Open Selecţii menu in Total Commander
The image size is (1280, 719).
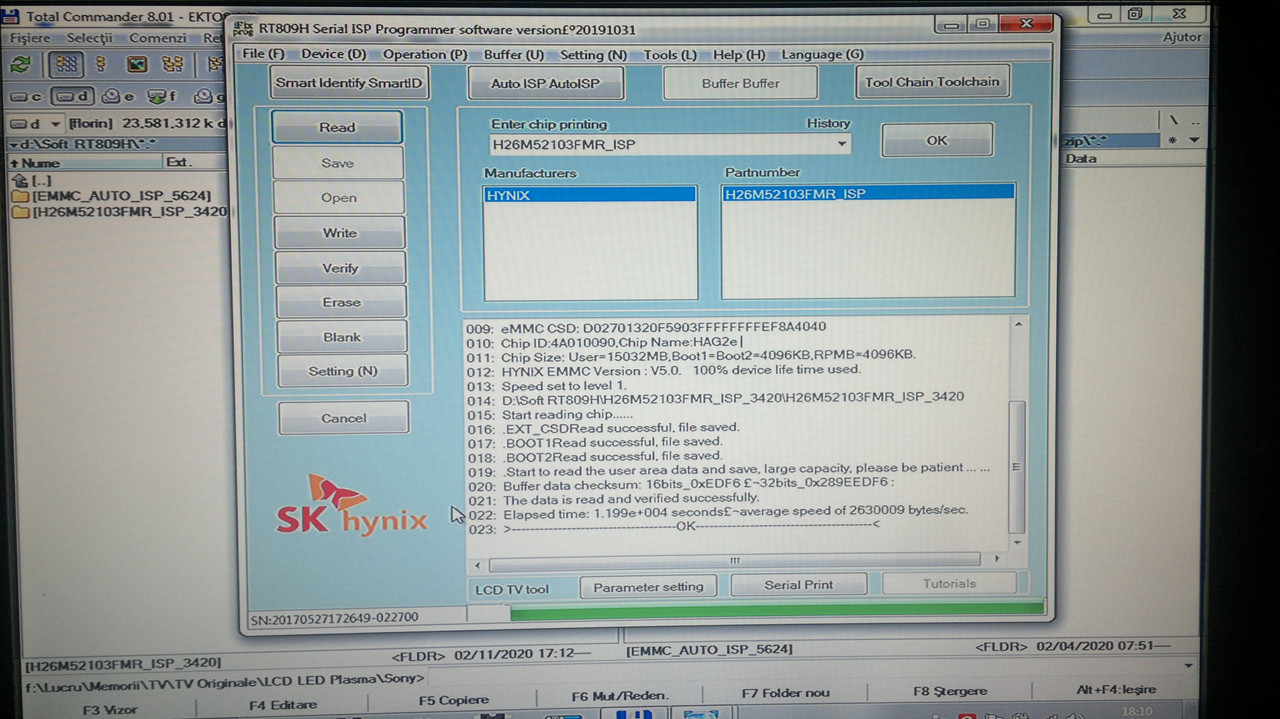pos(89,38)
